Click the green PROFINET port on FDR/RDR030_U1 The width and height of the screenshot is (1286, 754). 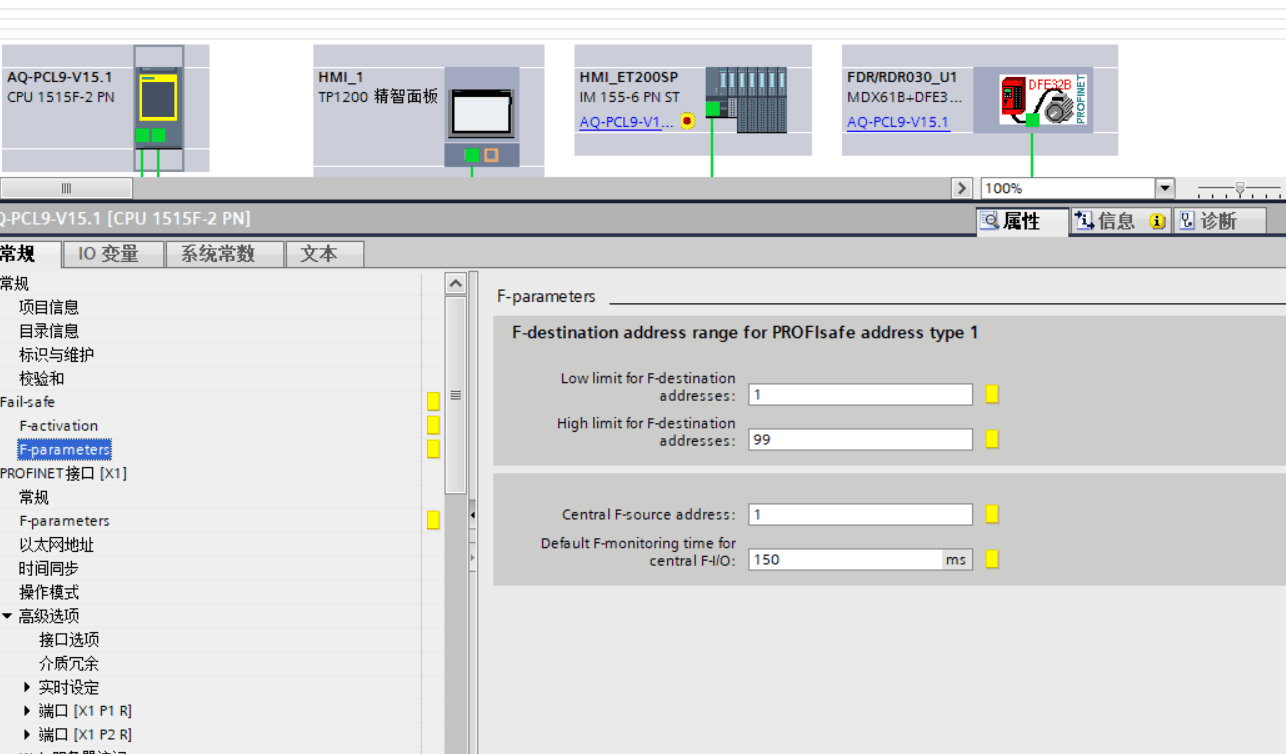[1032, 120]
